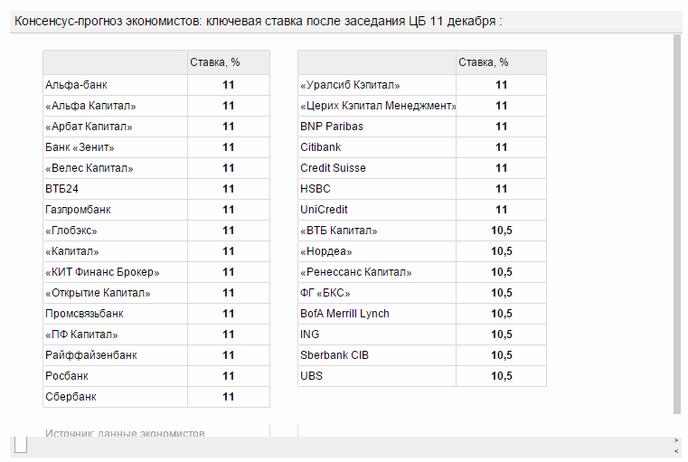Click the Credit Suisse row name
Image resolution: width=688 pixels, height=462 pixels.
pyautogui.click(x=333, y=168)
